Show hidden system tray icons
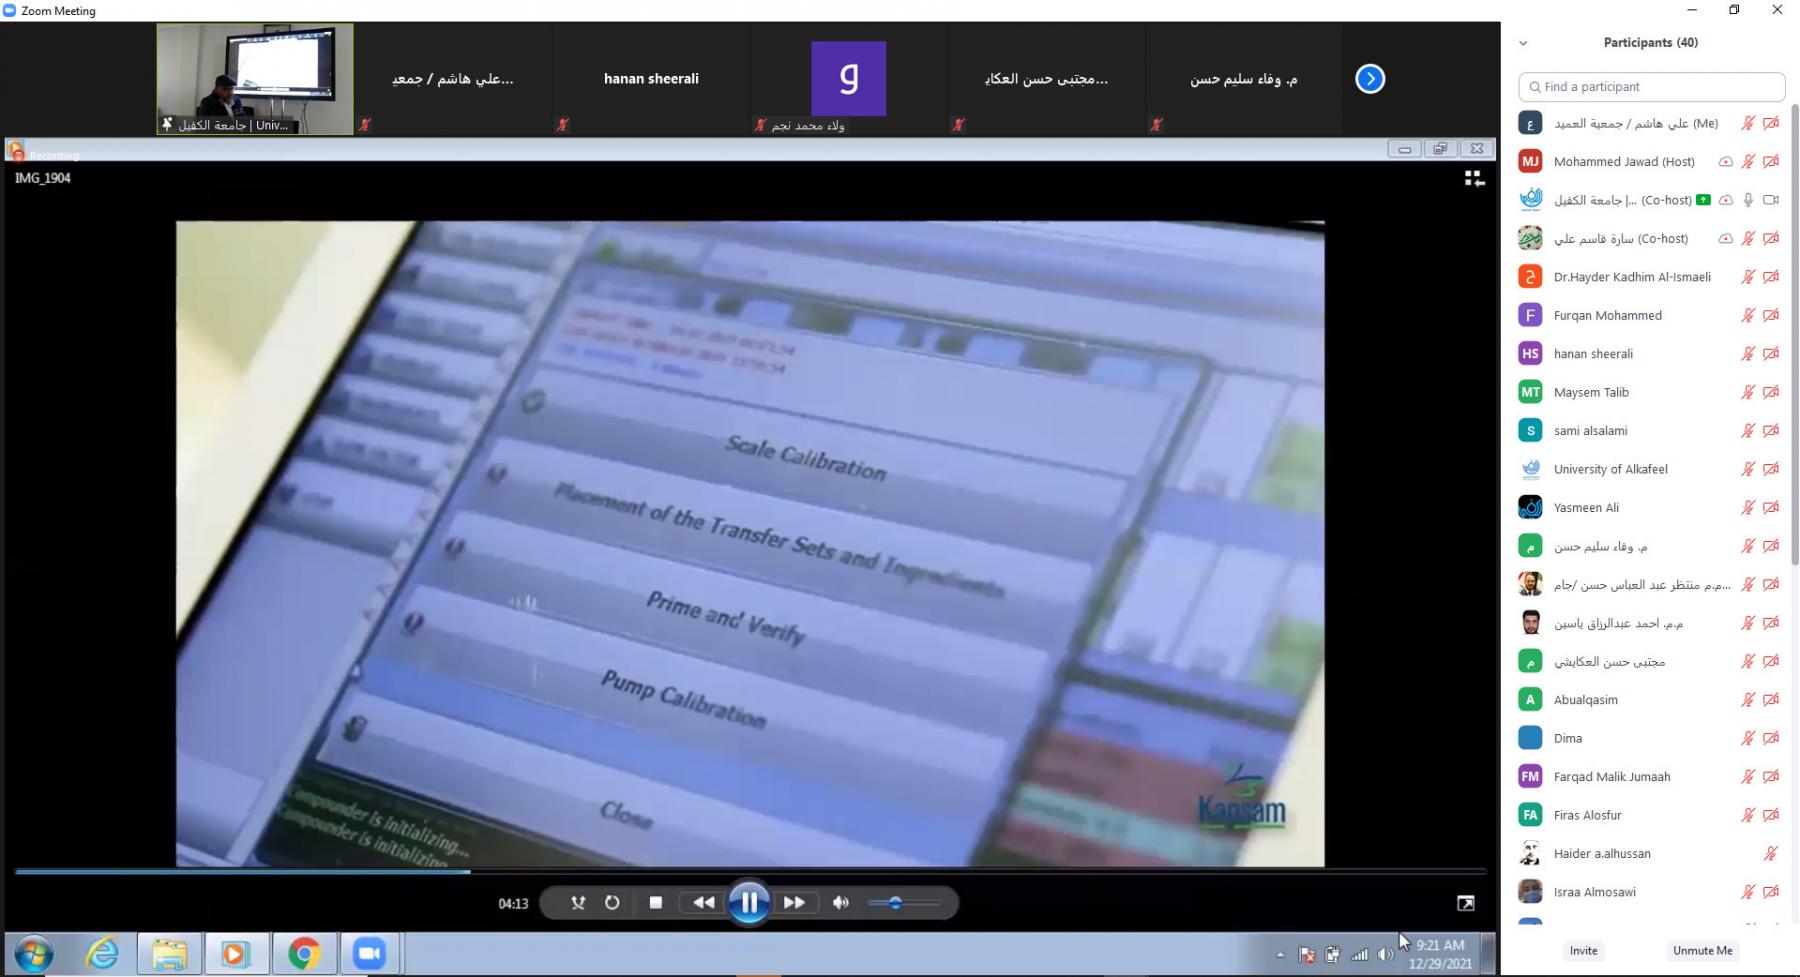The height and width of the screenshot is (977, 1800). 1280,955
